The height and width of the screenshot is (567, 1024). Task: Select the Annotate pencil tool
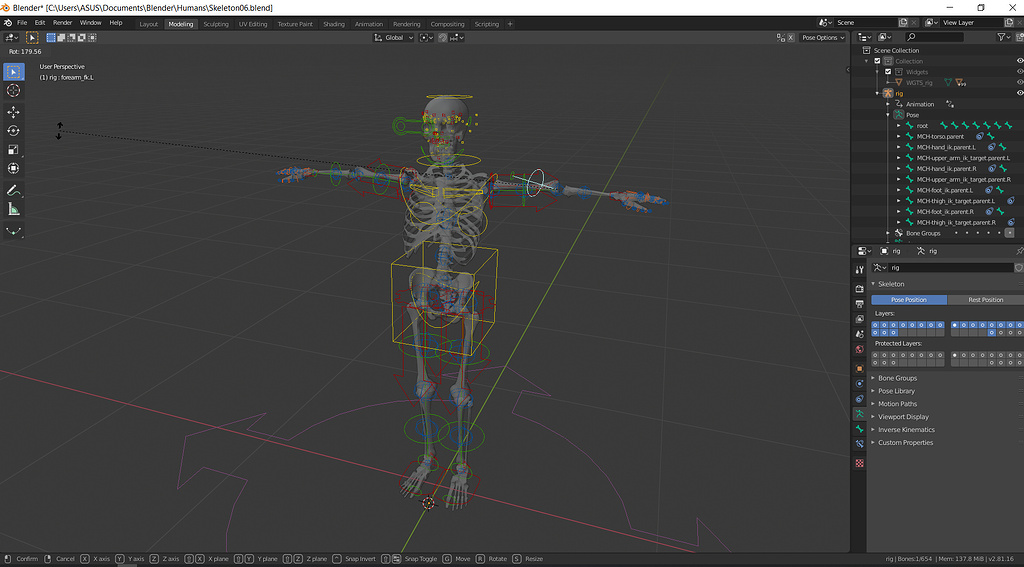click(14, 191)
